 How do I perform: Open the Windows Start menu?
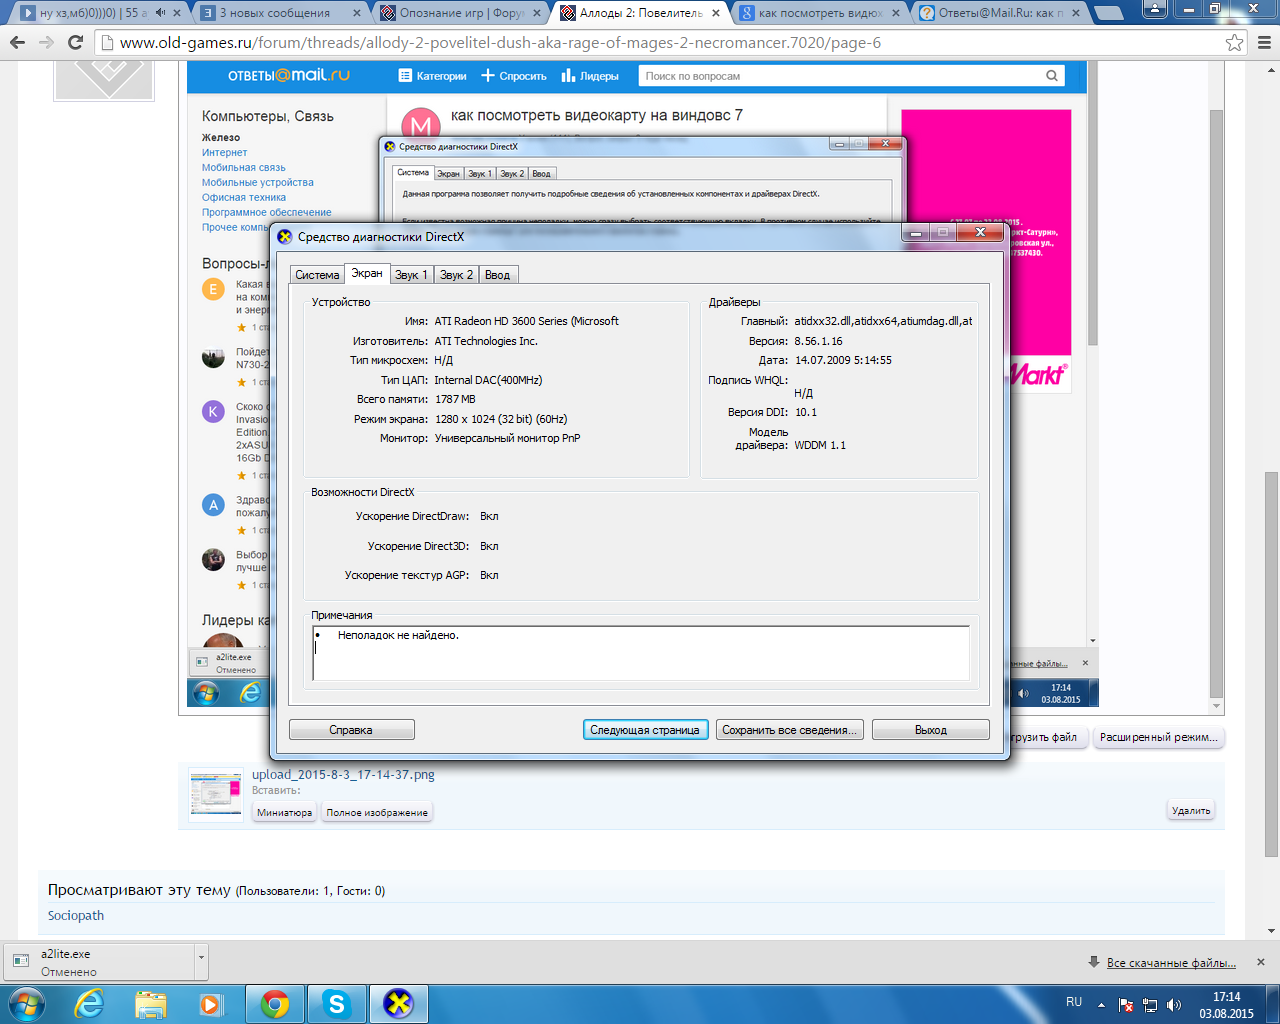point(25,1004)
